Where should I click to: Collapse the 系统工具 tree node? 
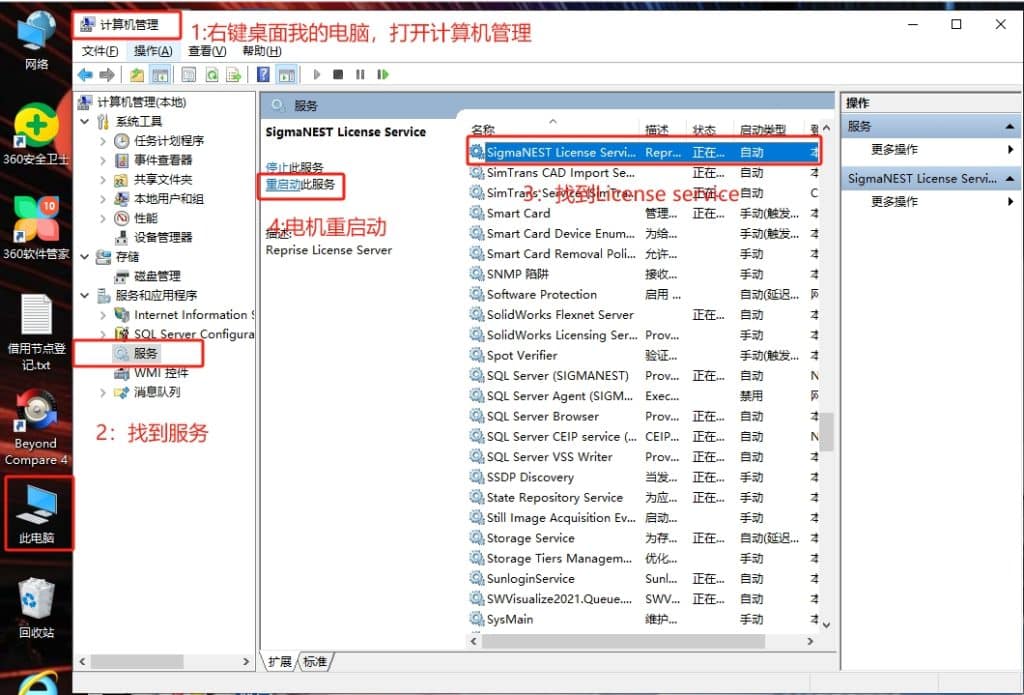coord(84,121)
